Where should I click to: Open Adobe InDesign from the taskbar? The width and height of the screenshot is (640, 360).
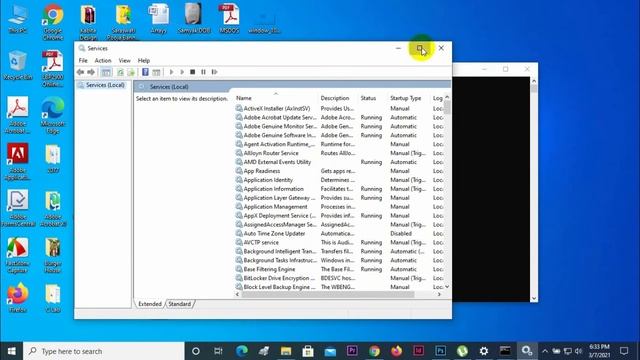[x=418, y=351]
